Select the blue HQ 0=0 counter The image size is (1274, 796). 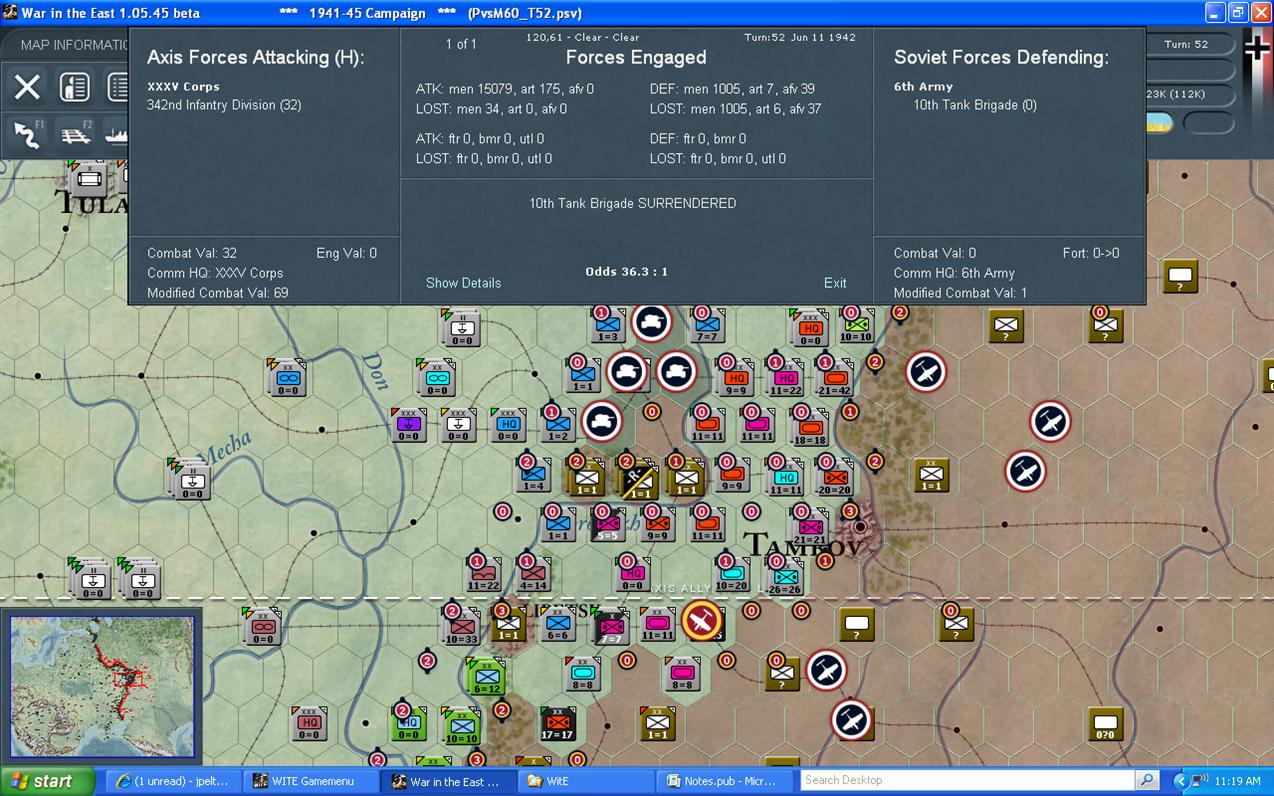508,425
